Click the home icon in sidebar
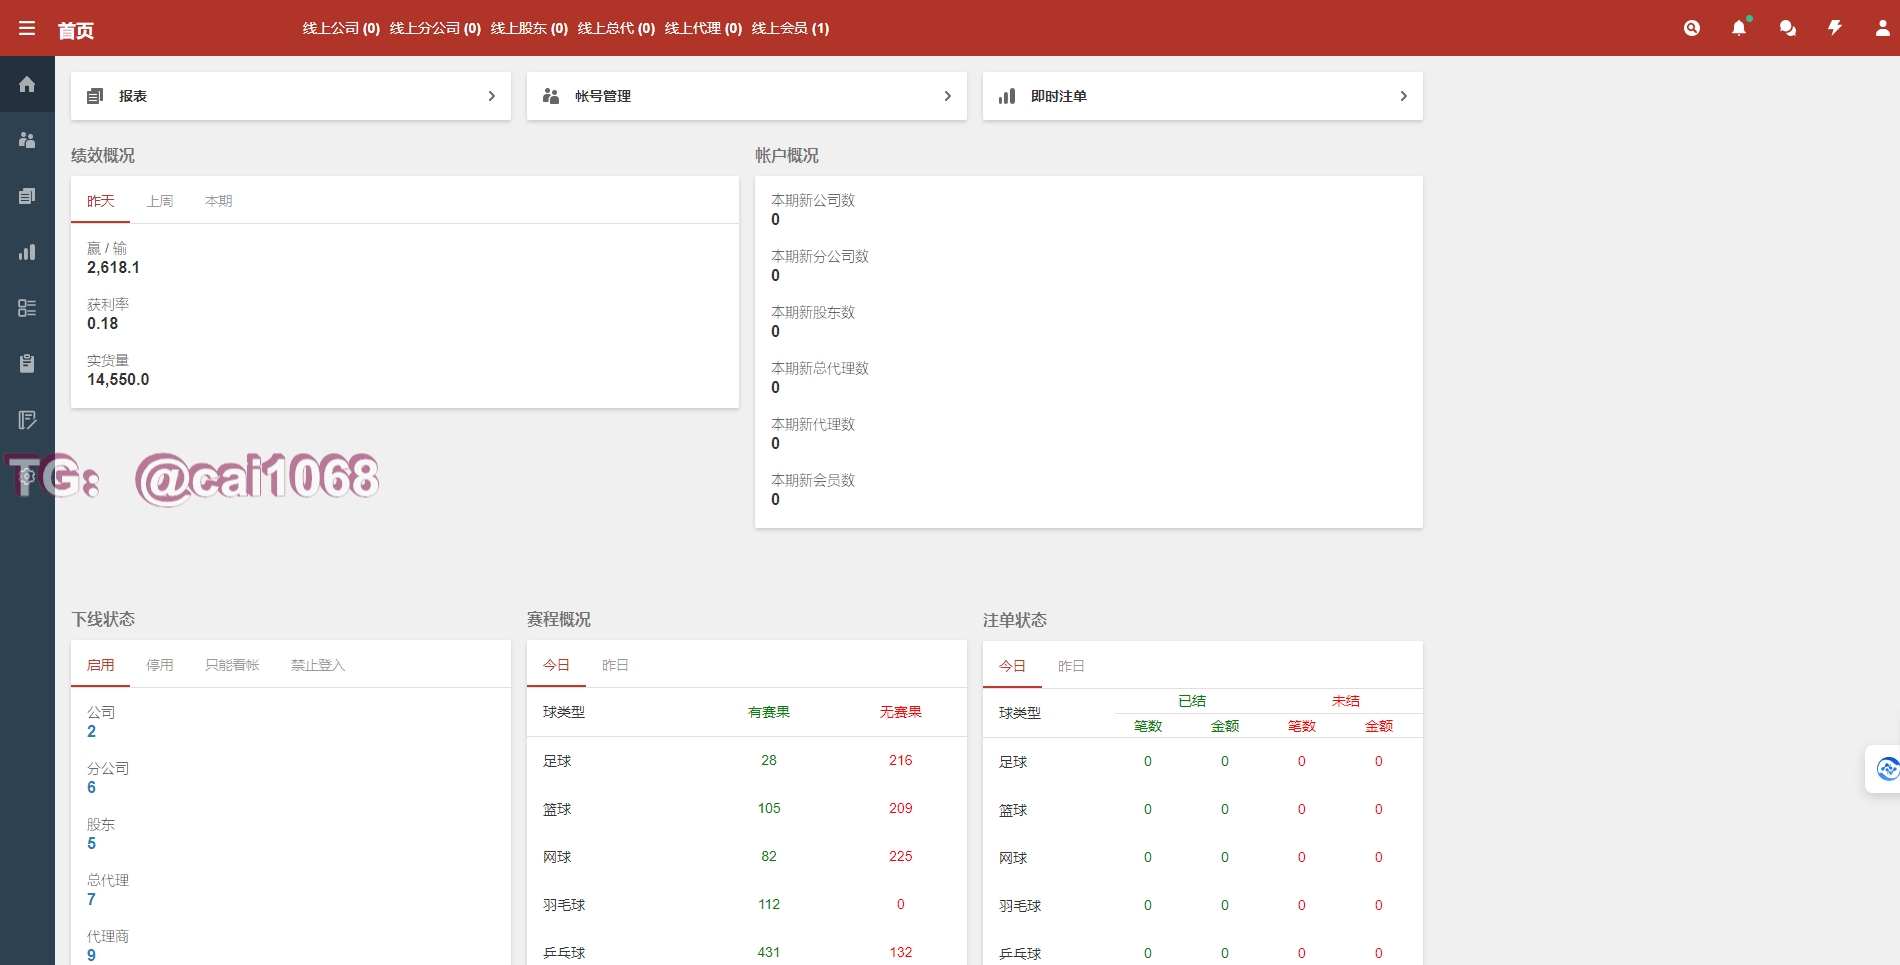Image resolution: width=1900 pixels, height=965 pixels. point(27,84)
